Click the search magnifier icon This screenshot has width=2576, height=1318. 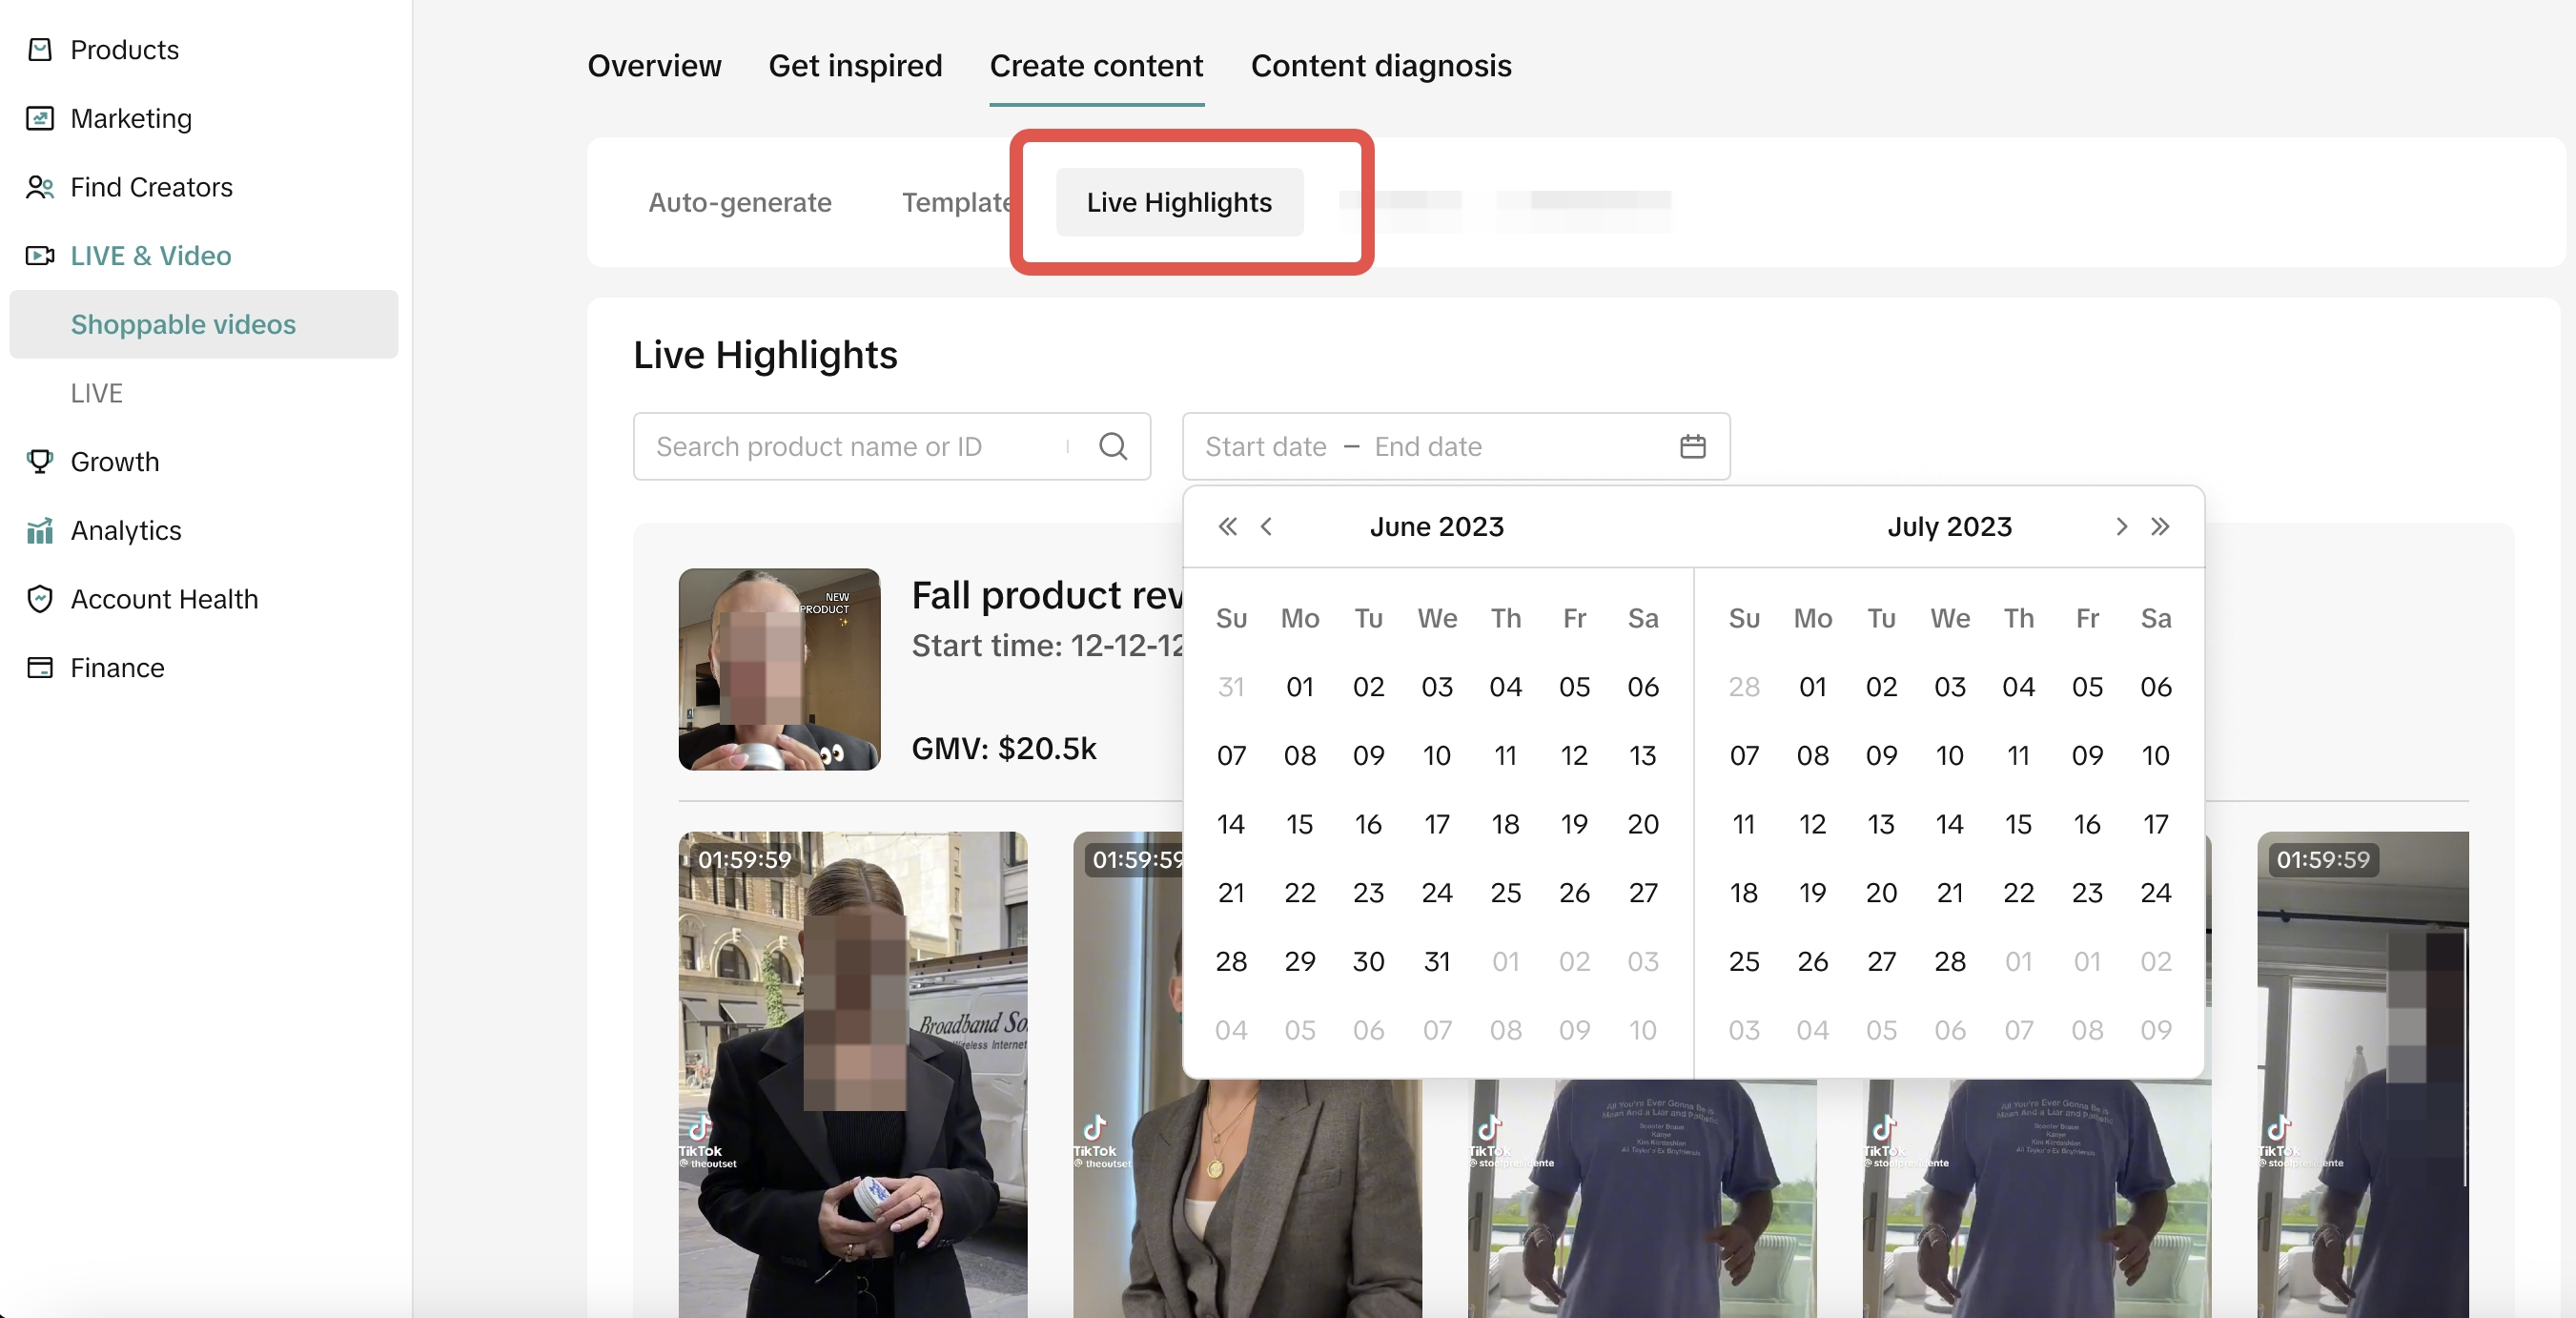(x=1113, y=446)
